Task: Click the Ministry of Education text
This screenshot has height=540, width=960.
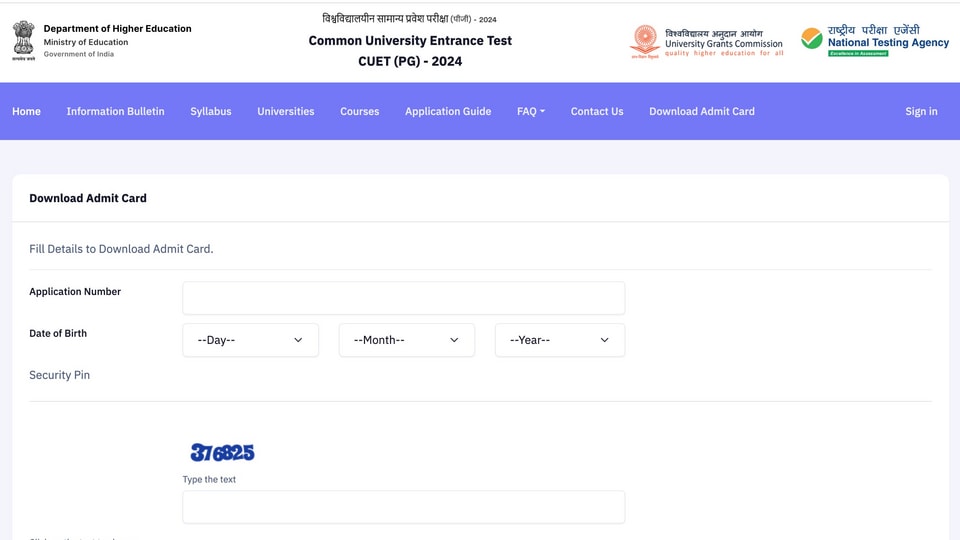Action: point(86,42)
